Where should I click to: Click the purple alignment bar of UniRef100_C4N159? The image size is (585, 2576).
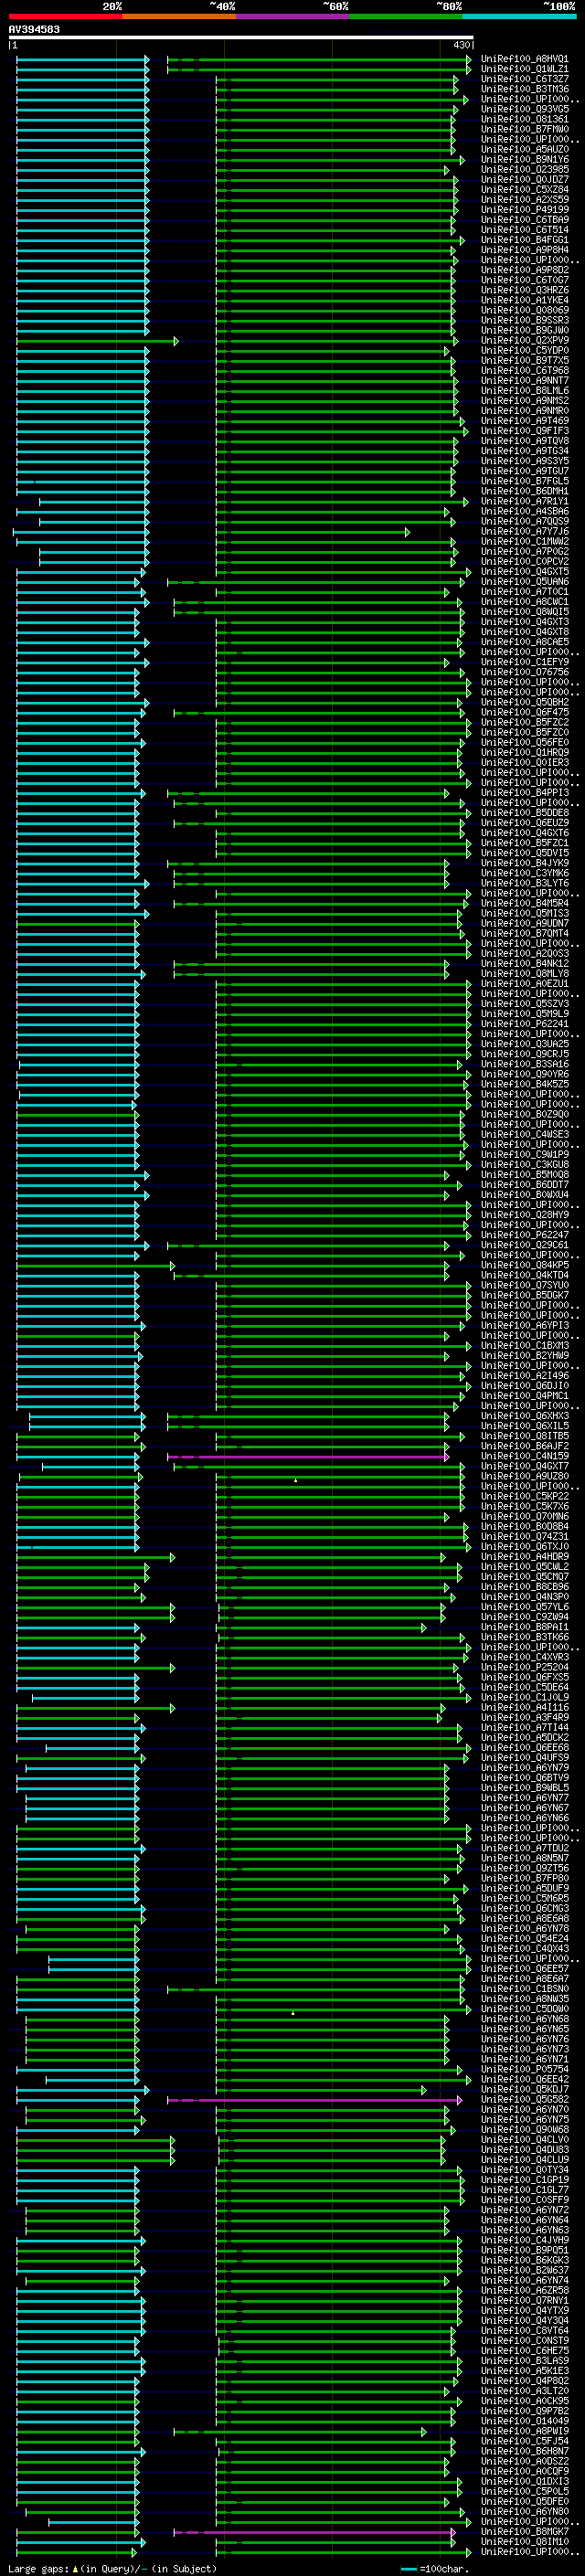tap(308, 1456)
